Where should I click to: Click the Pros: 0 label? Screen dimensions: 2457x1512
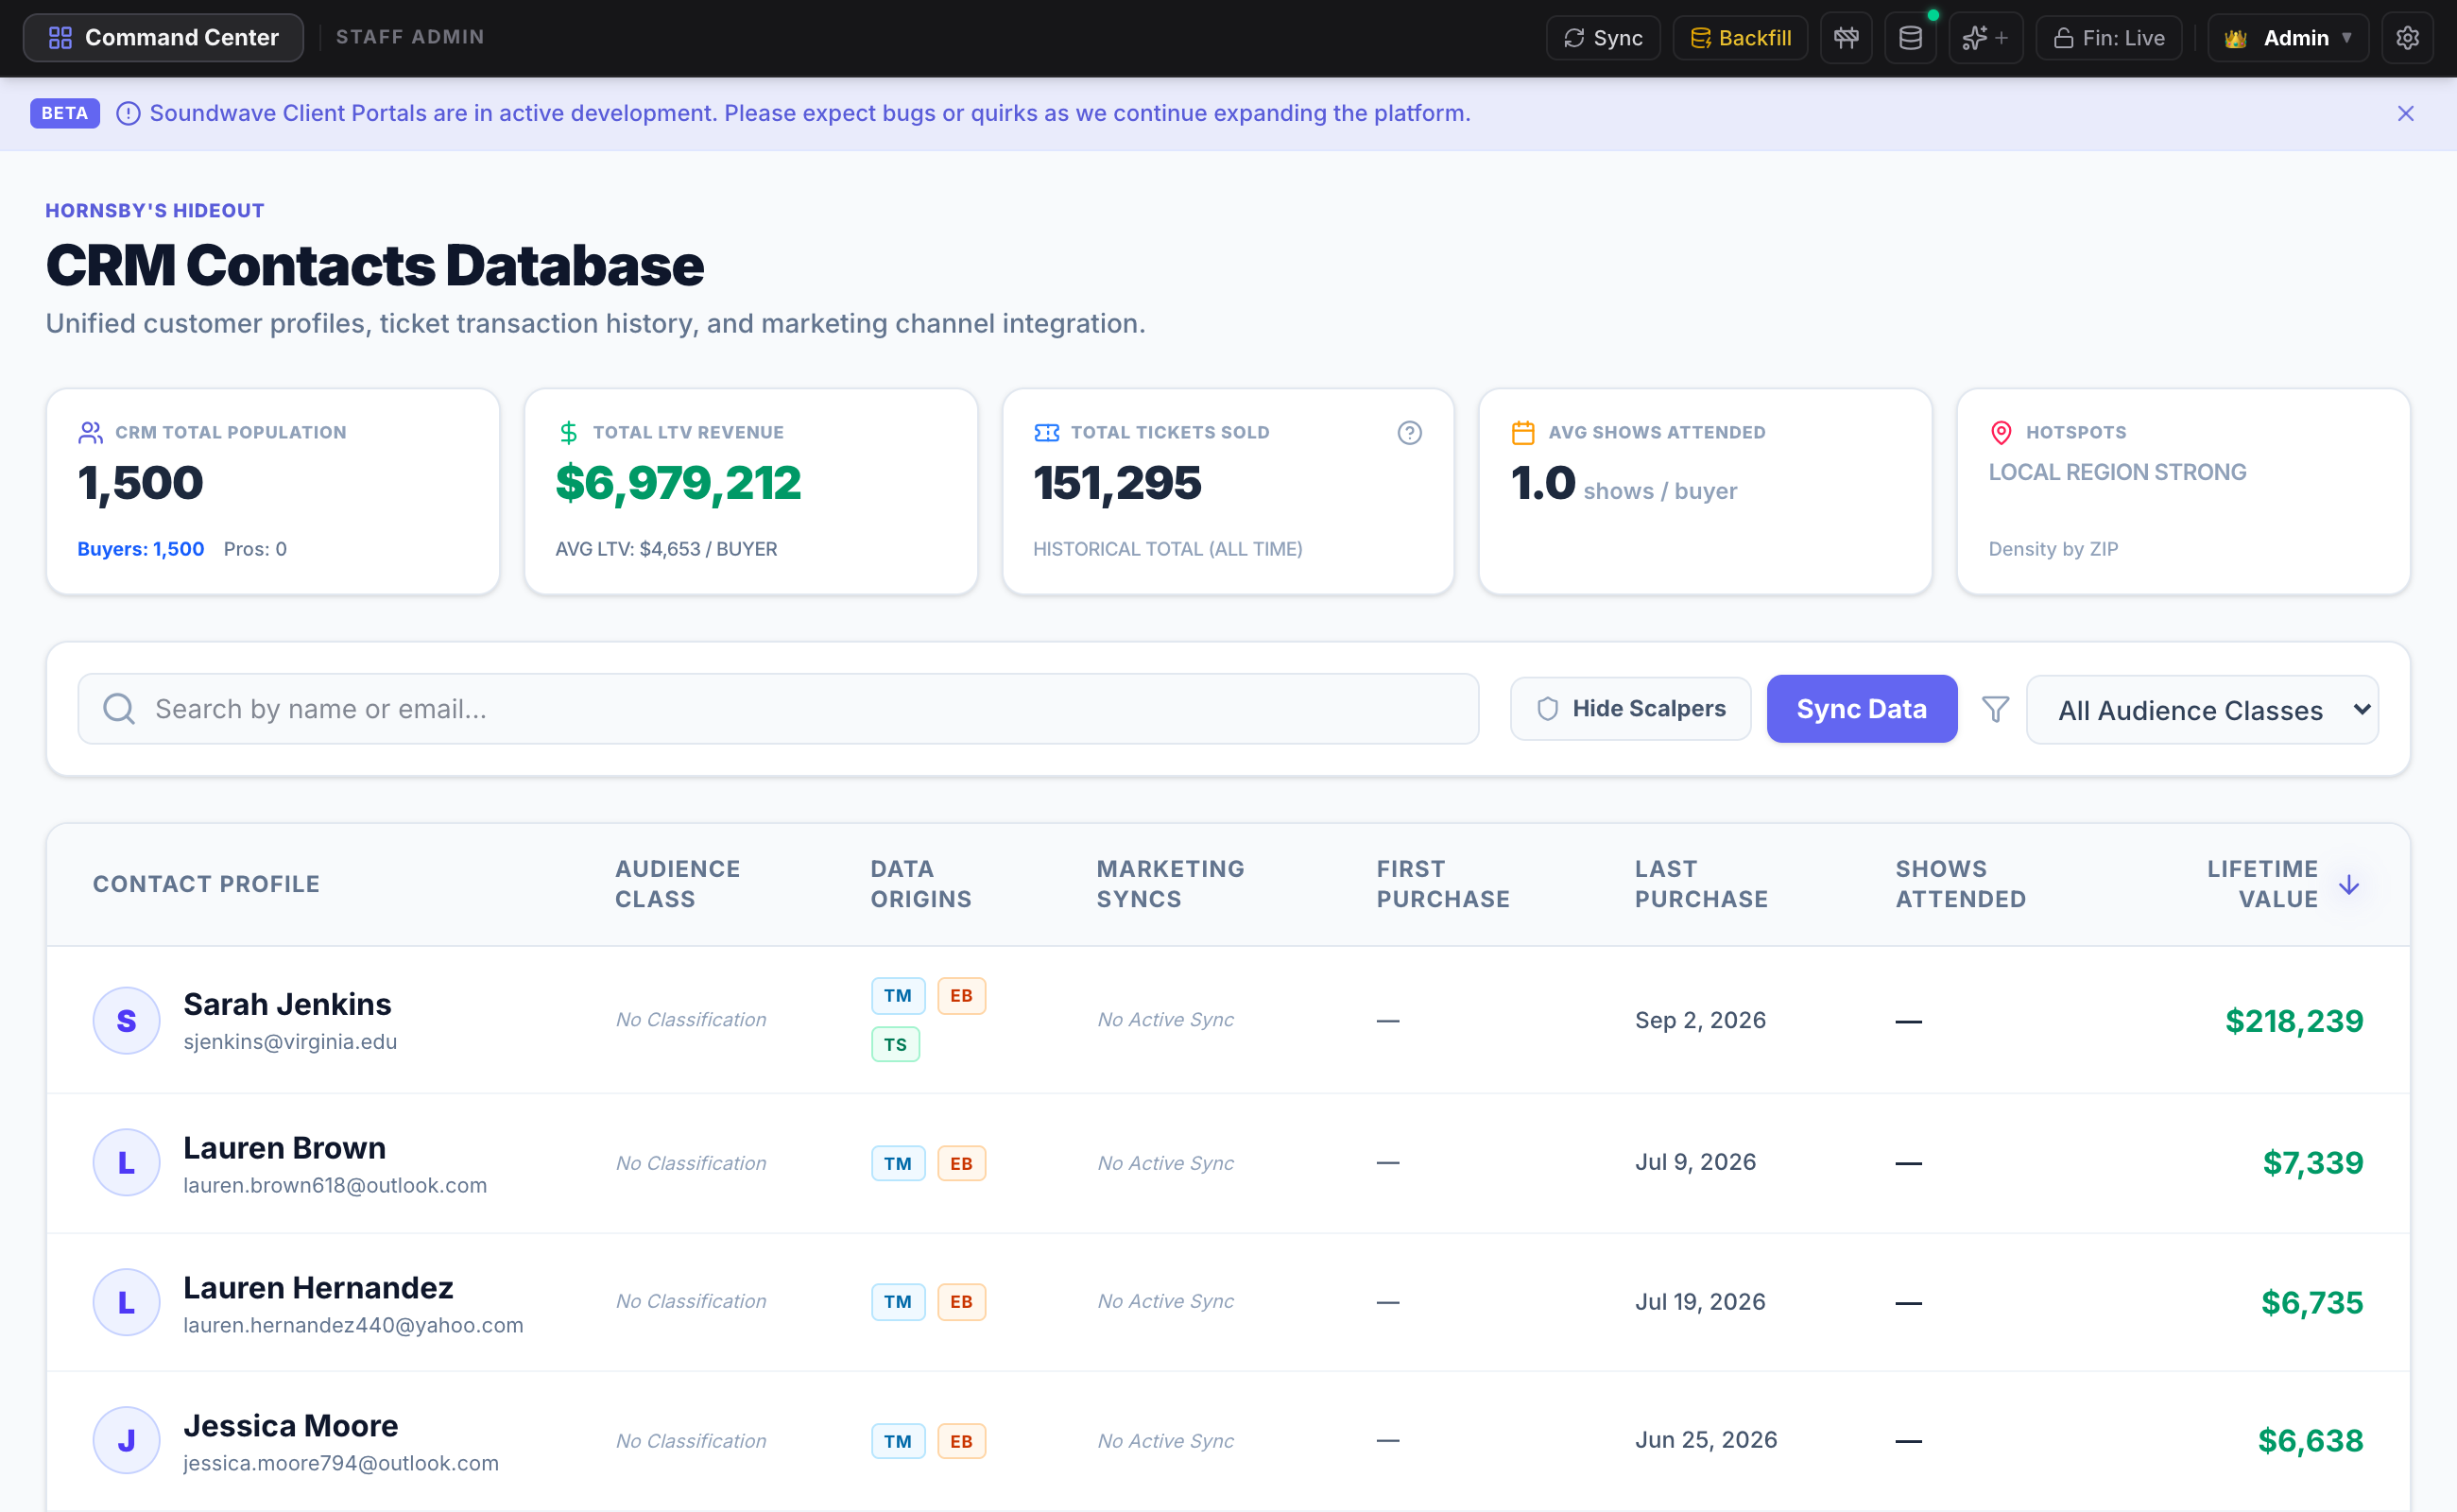[x=255, y=549]
